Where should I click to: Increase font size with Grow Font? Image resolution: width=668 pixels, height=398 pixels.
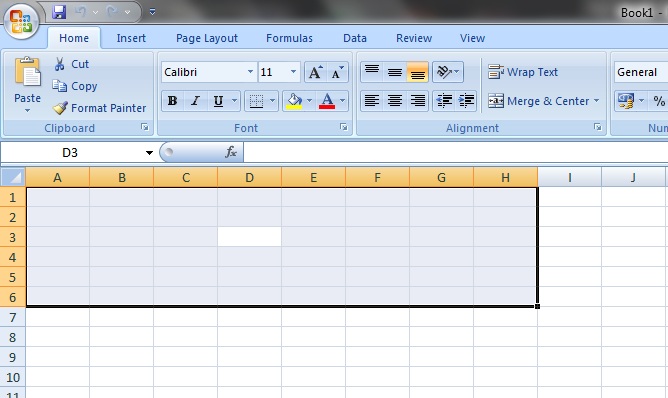click(316, 72)
